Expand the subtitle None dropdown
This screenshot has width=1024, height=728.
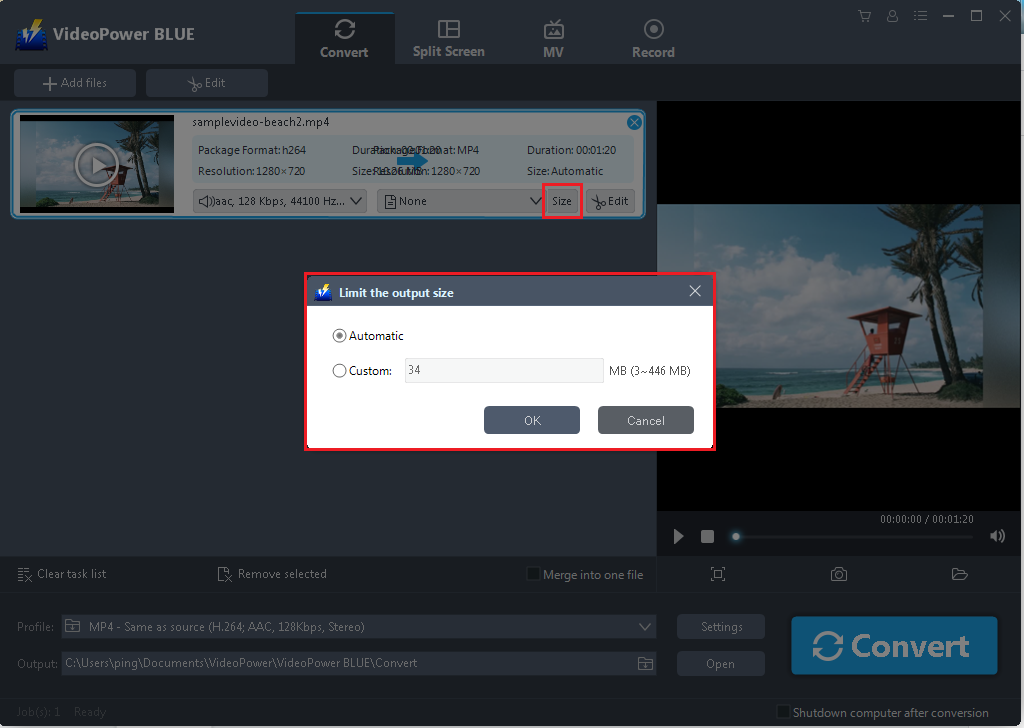(x=460, y=200)
